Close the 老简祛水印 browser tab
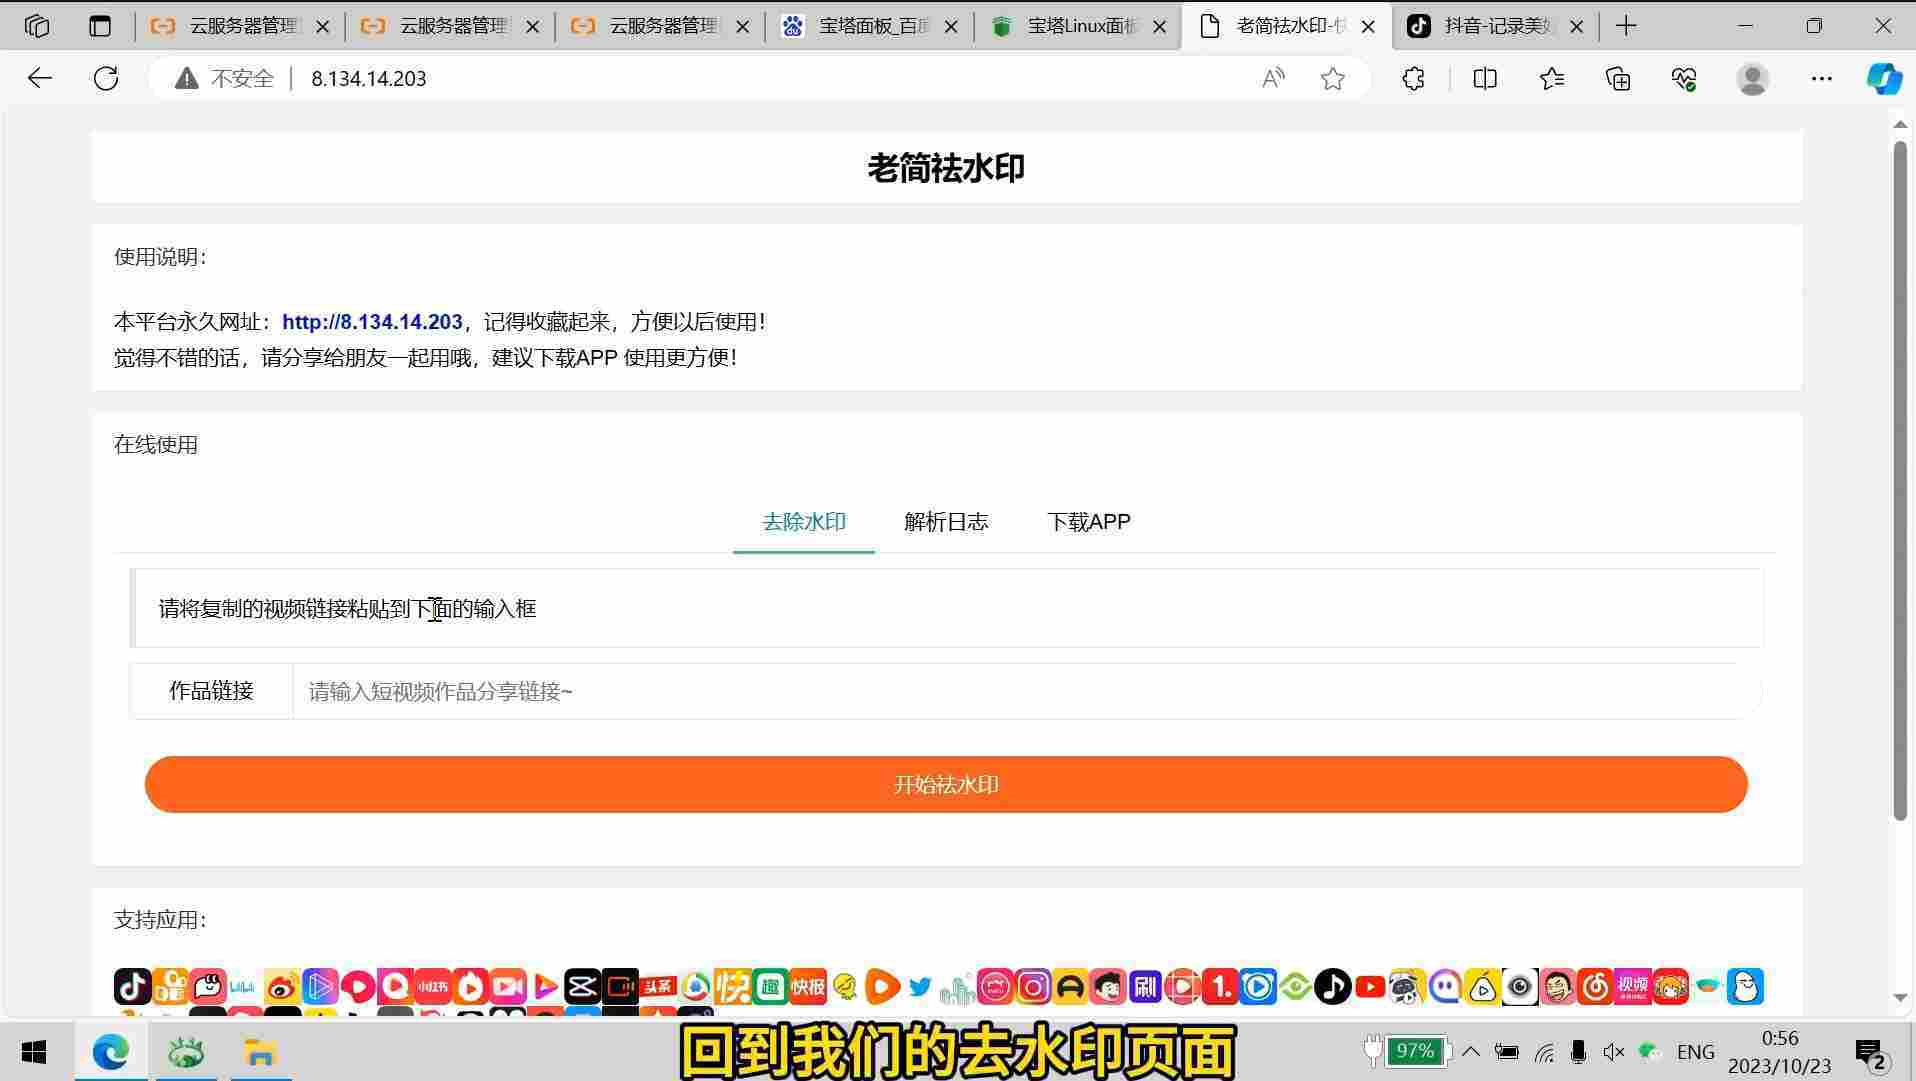The width and height of the screenshot is (1916, 1081). click(x=1368, y=27)
